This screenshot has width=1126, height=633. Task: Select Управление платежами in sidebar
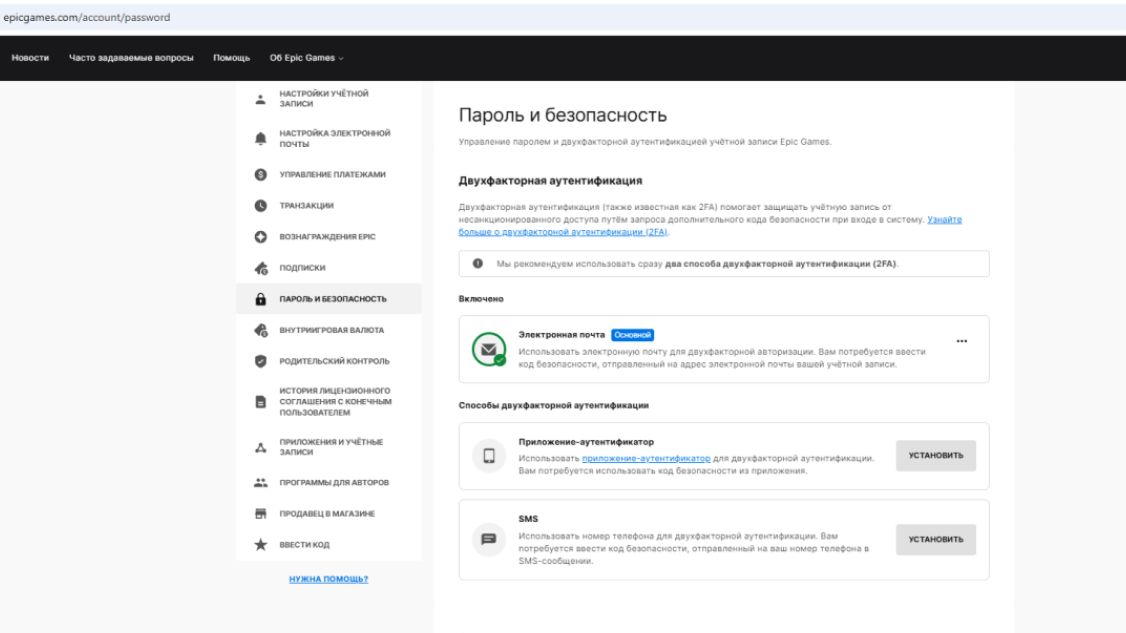tap(329, 175)
